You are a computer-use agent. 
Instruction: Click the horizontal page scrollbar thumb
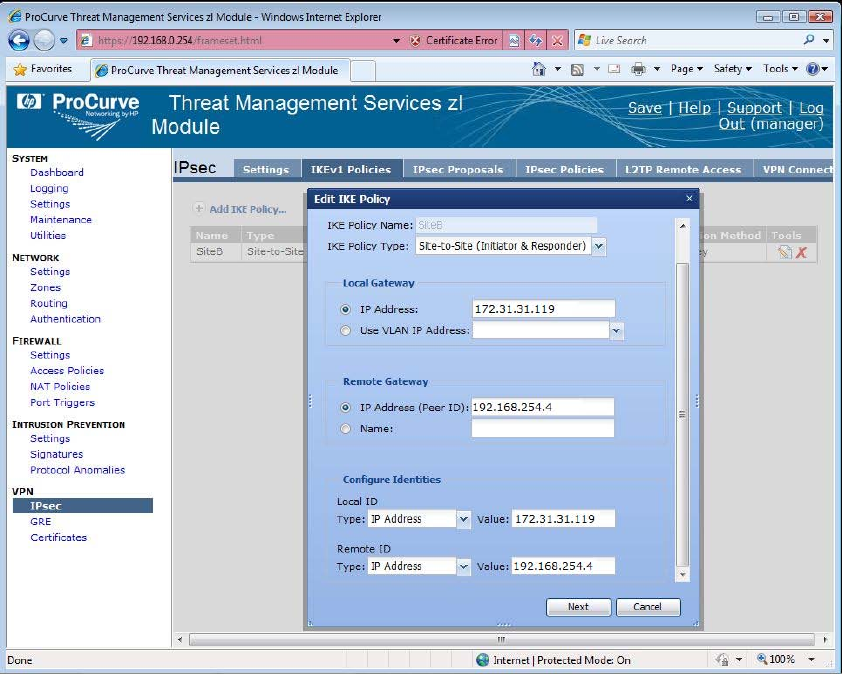click(502, 639)
